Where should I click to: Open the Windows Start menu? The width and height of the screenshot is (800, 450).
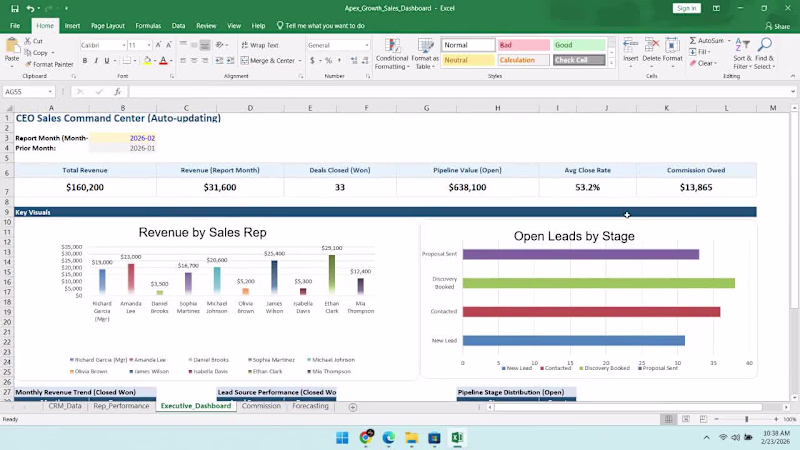click(x=342, y=437)
